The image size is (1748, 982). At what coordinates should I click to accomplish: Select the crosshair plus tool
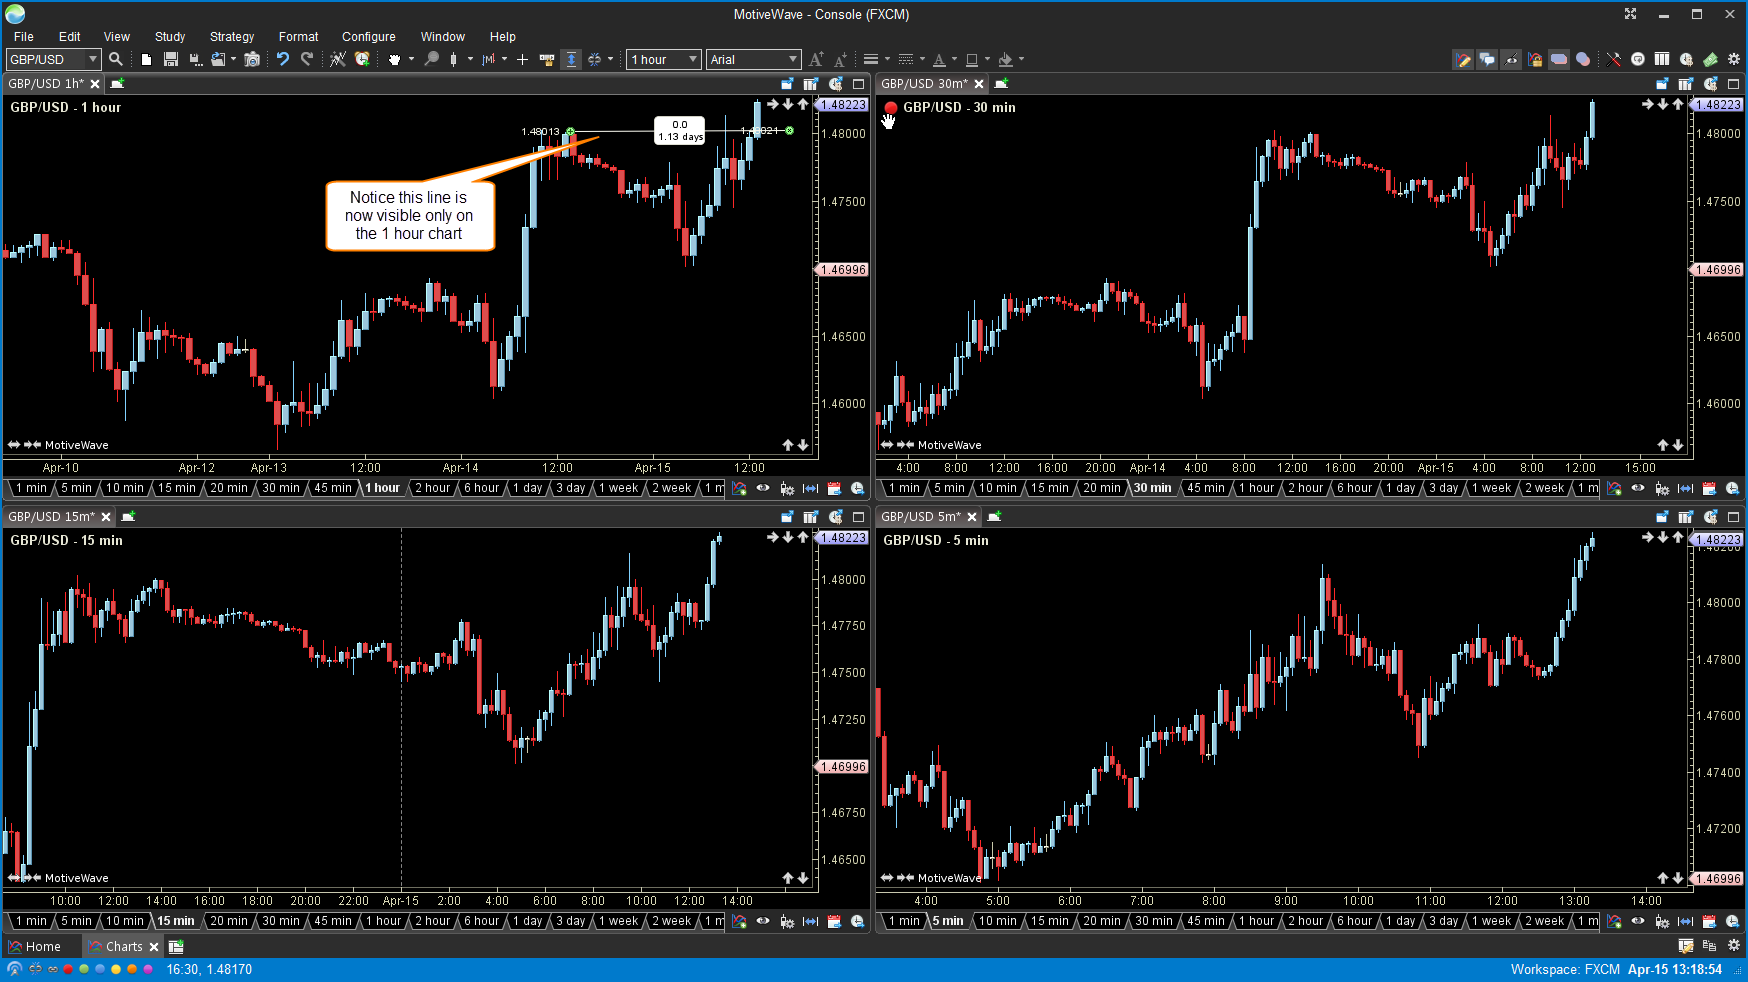(x=522, y=59)
